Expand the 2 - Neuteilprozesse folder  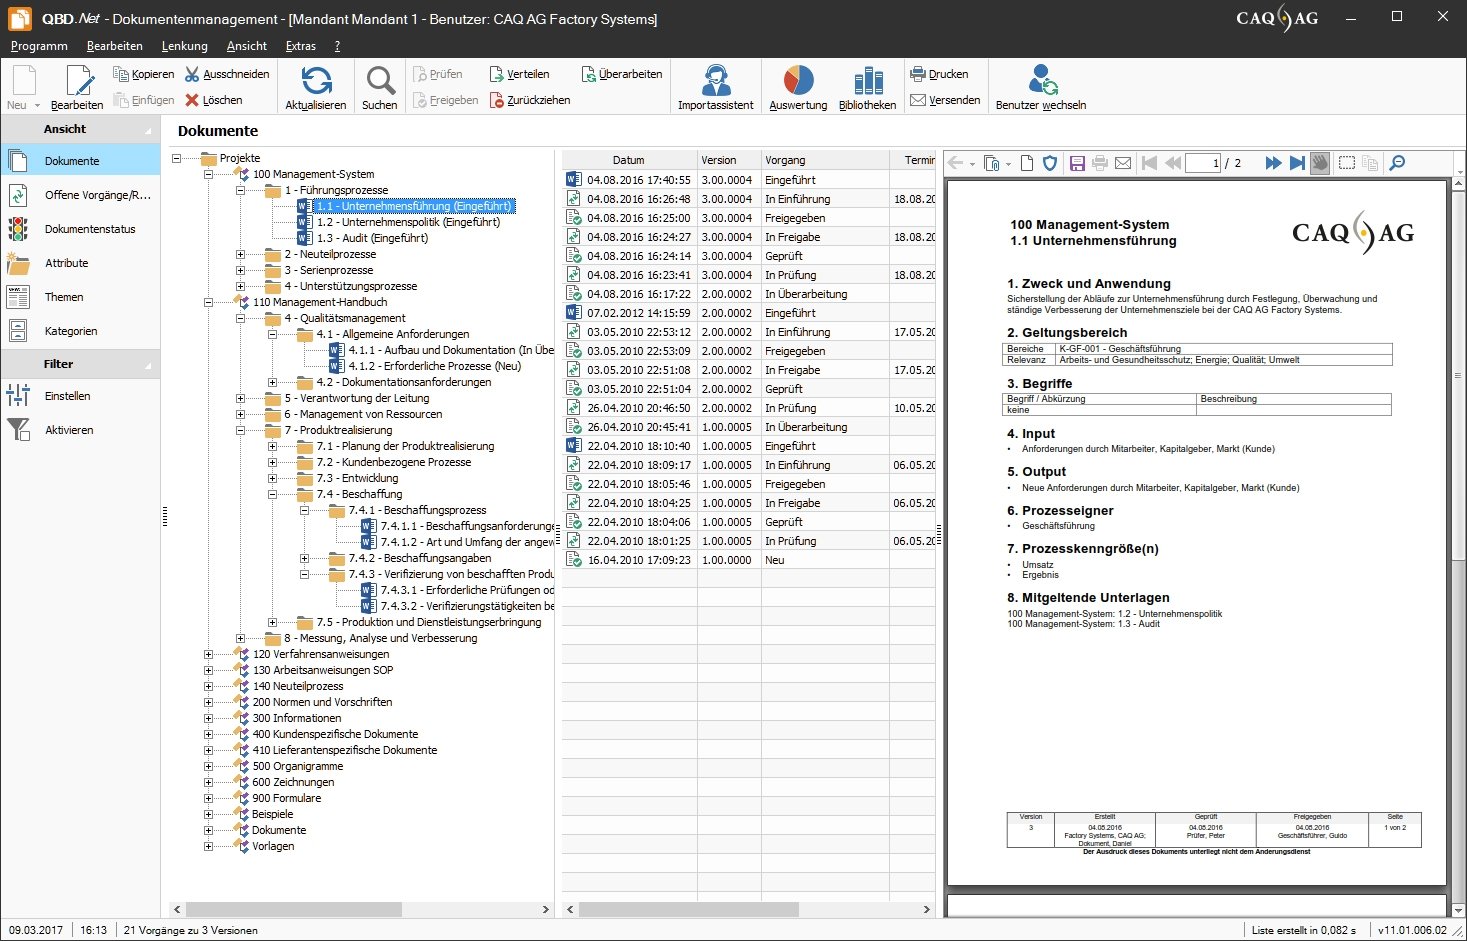(240, 255)
